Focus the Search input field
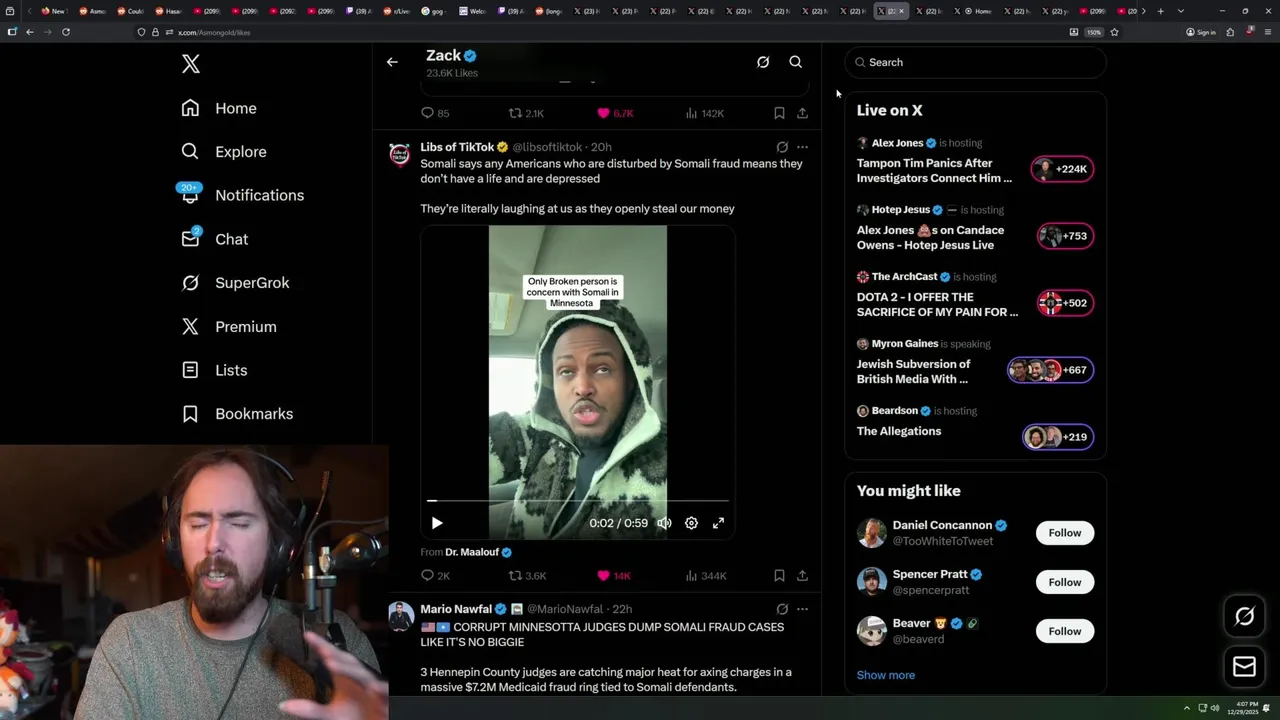This screenshot has width=1280, height=720. point(976,62)
